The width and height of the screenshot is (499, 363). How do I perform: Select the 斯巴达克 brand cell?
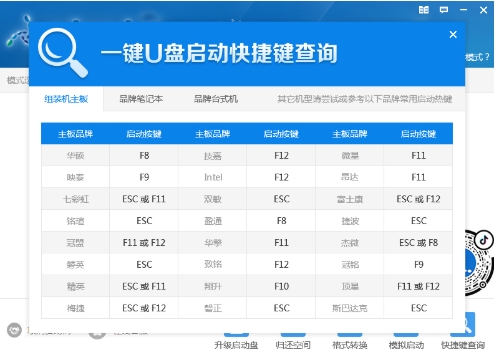point(350,308)
